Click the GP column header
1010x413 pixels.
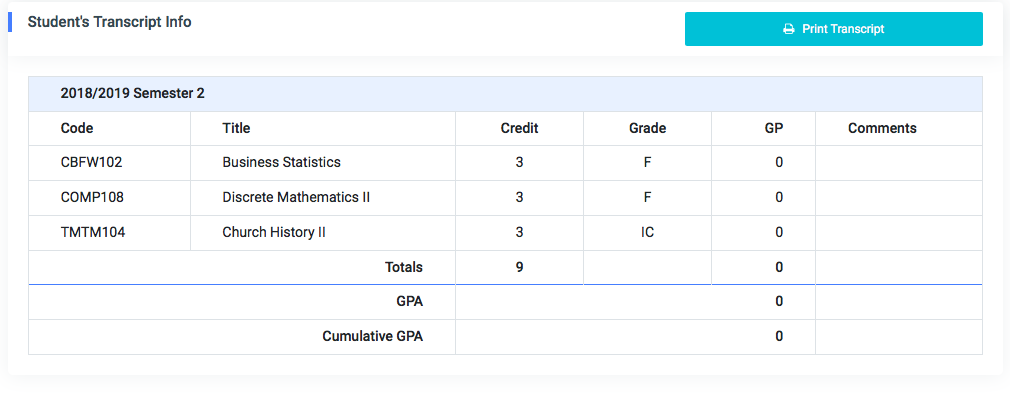(773, 128)
